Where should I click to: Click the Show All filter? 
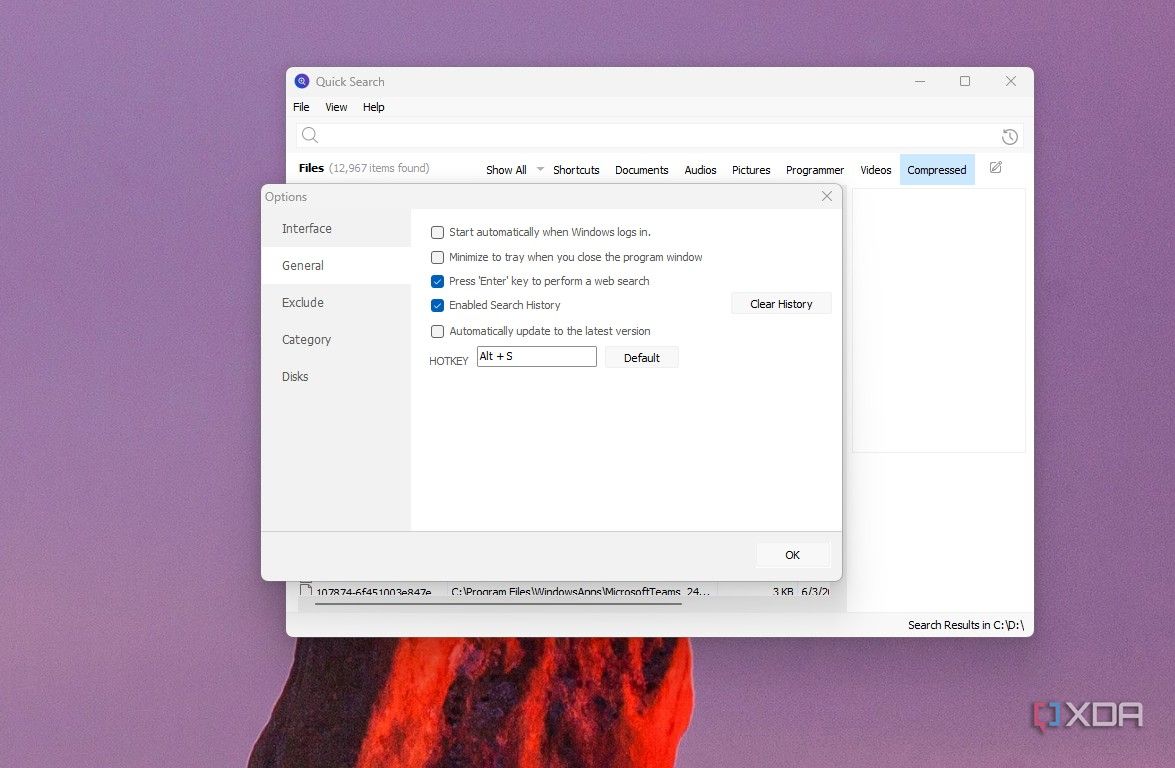(506, 170)
